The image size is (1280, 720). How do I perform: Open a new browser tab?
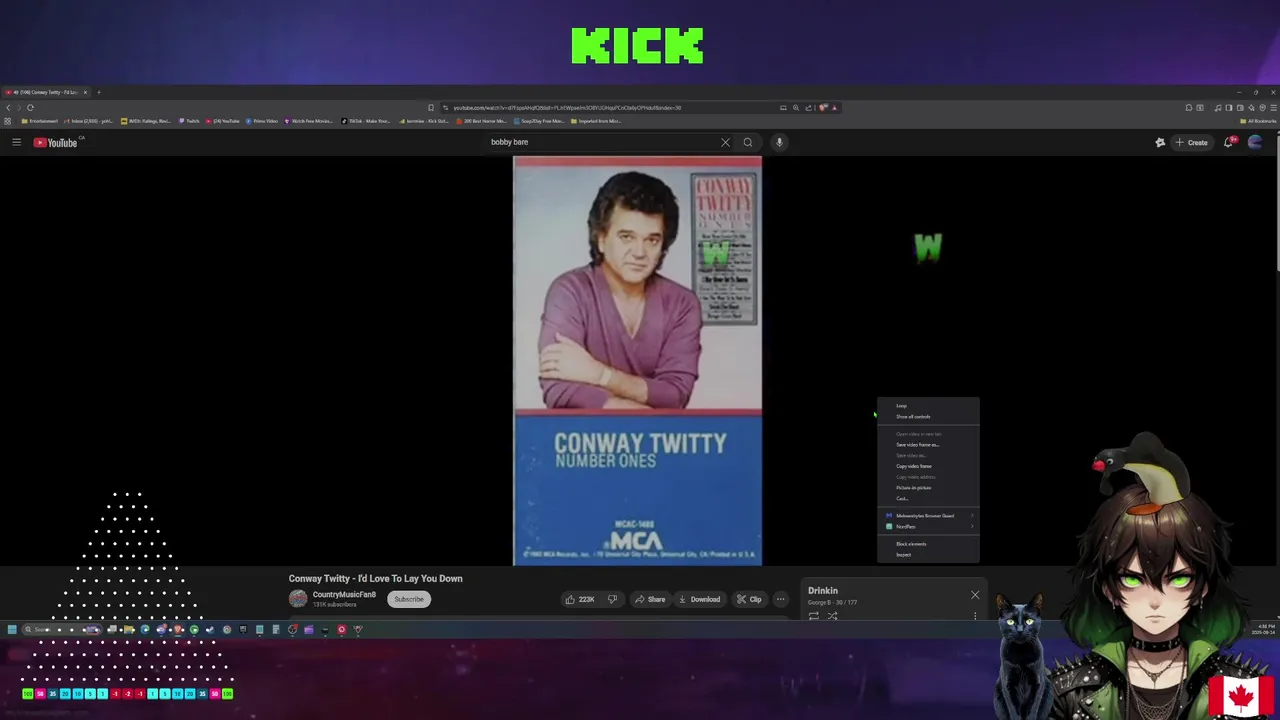point(99,92)
